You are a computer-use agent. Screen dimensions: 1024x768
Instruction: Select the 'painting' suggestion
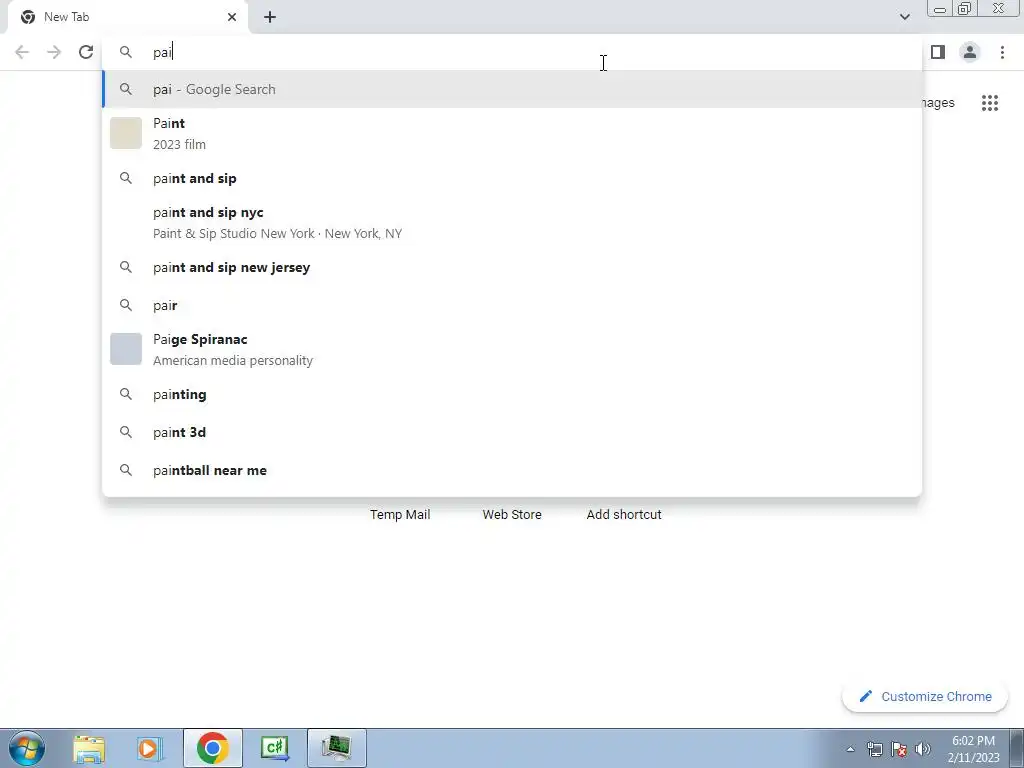[x=512, y=394]
